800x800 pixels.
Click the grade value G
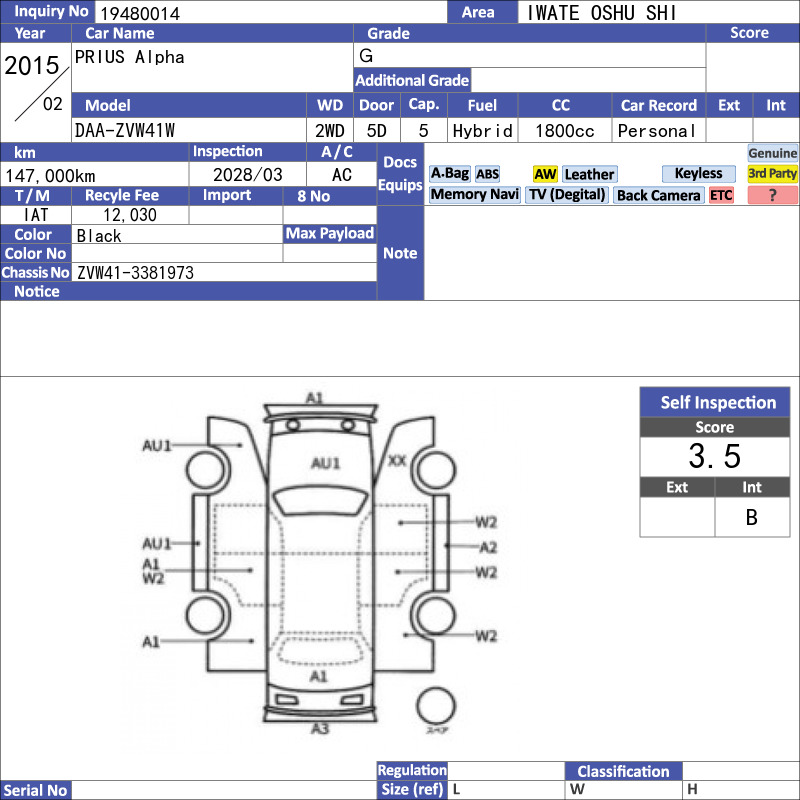pyautogui.click(x=366, y=55)
